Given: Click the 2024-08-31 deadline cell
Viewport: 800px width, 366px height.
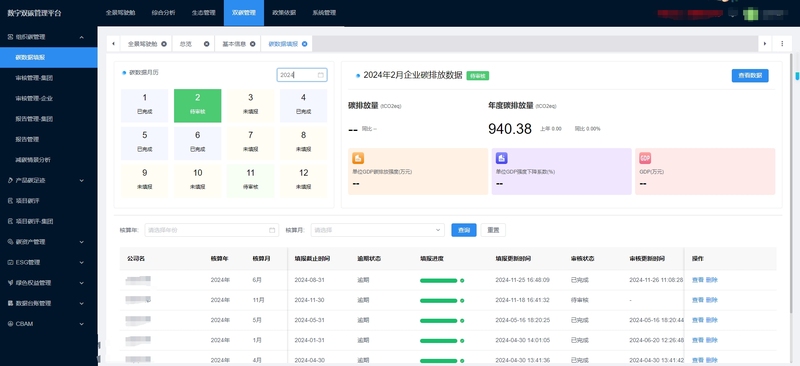Looking at the screenshot, I should (310, 280).
